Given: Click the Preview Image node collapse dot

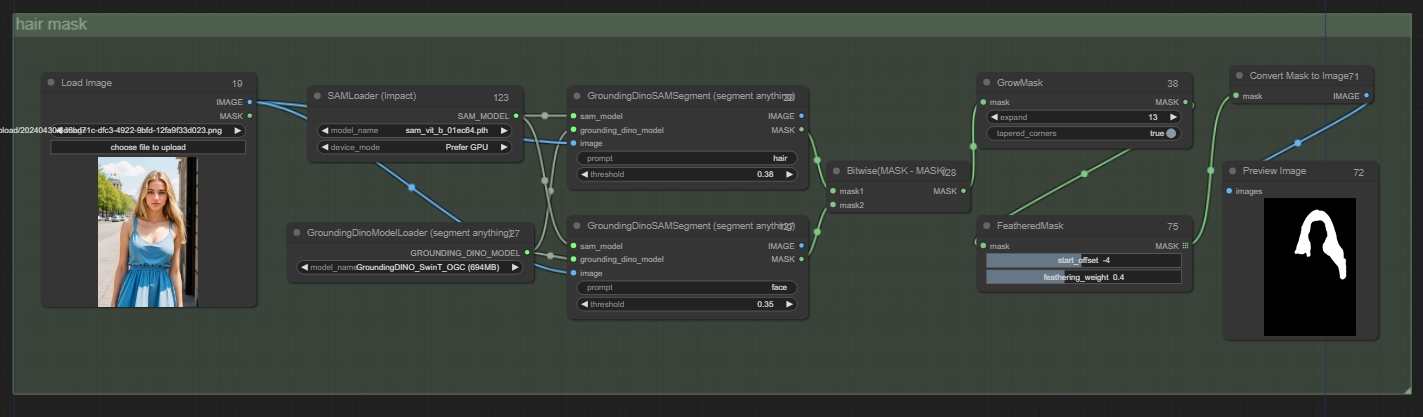Looking at the screenshot, I should [x=1233, y=172].
